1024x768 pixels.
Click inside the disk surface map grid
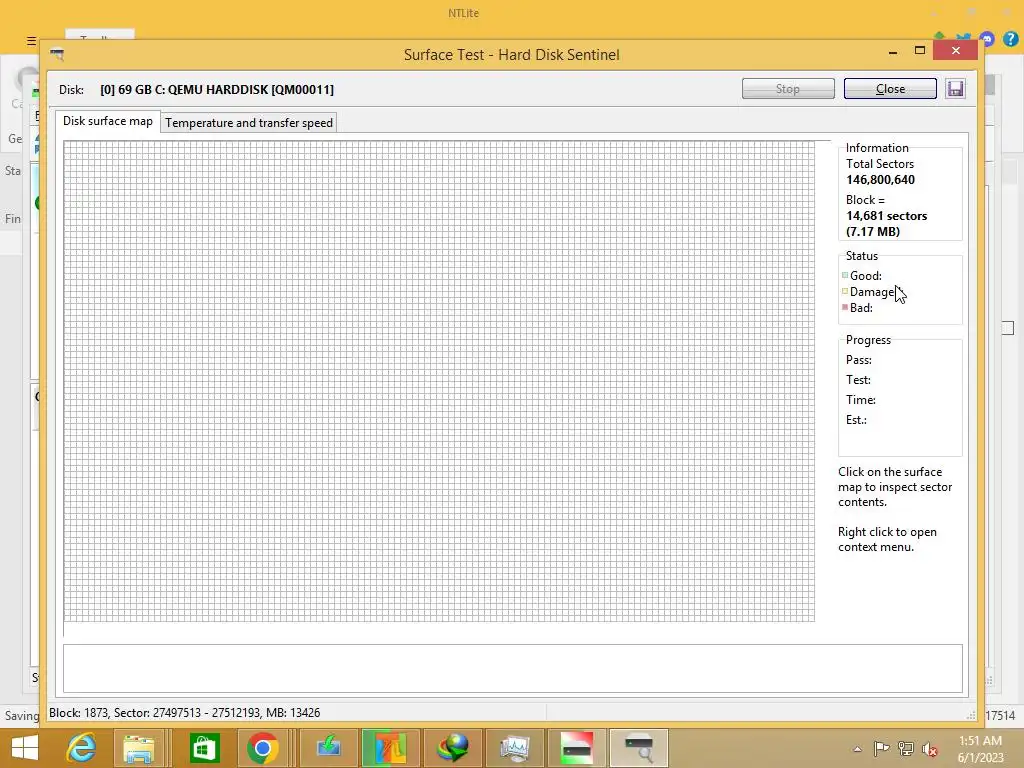click(x=439, y=381)
